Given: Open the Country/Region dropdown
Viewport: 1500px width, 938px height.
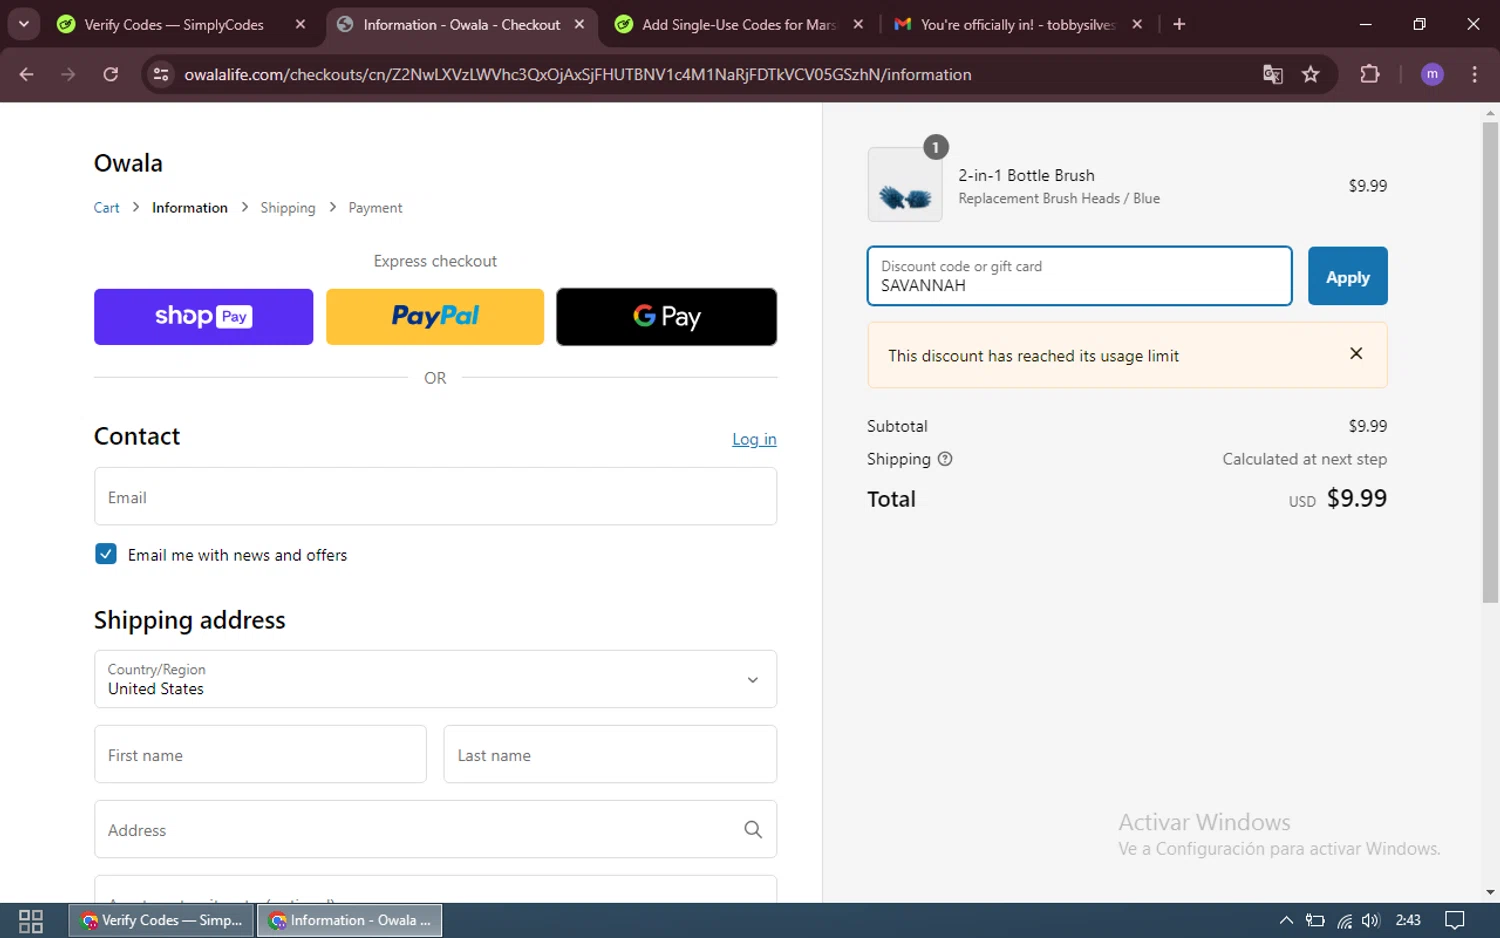Looking at the screenshot, I should click(435, 679).
